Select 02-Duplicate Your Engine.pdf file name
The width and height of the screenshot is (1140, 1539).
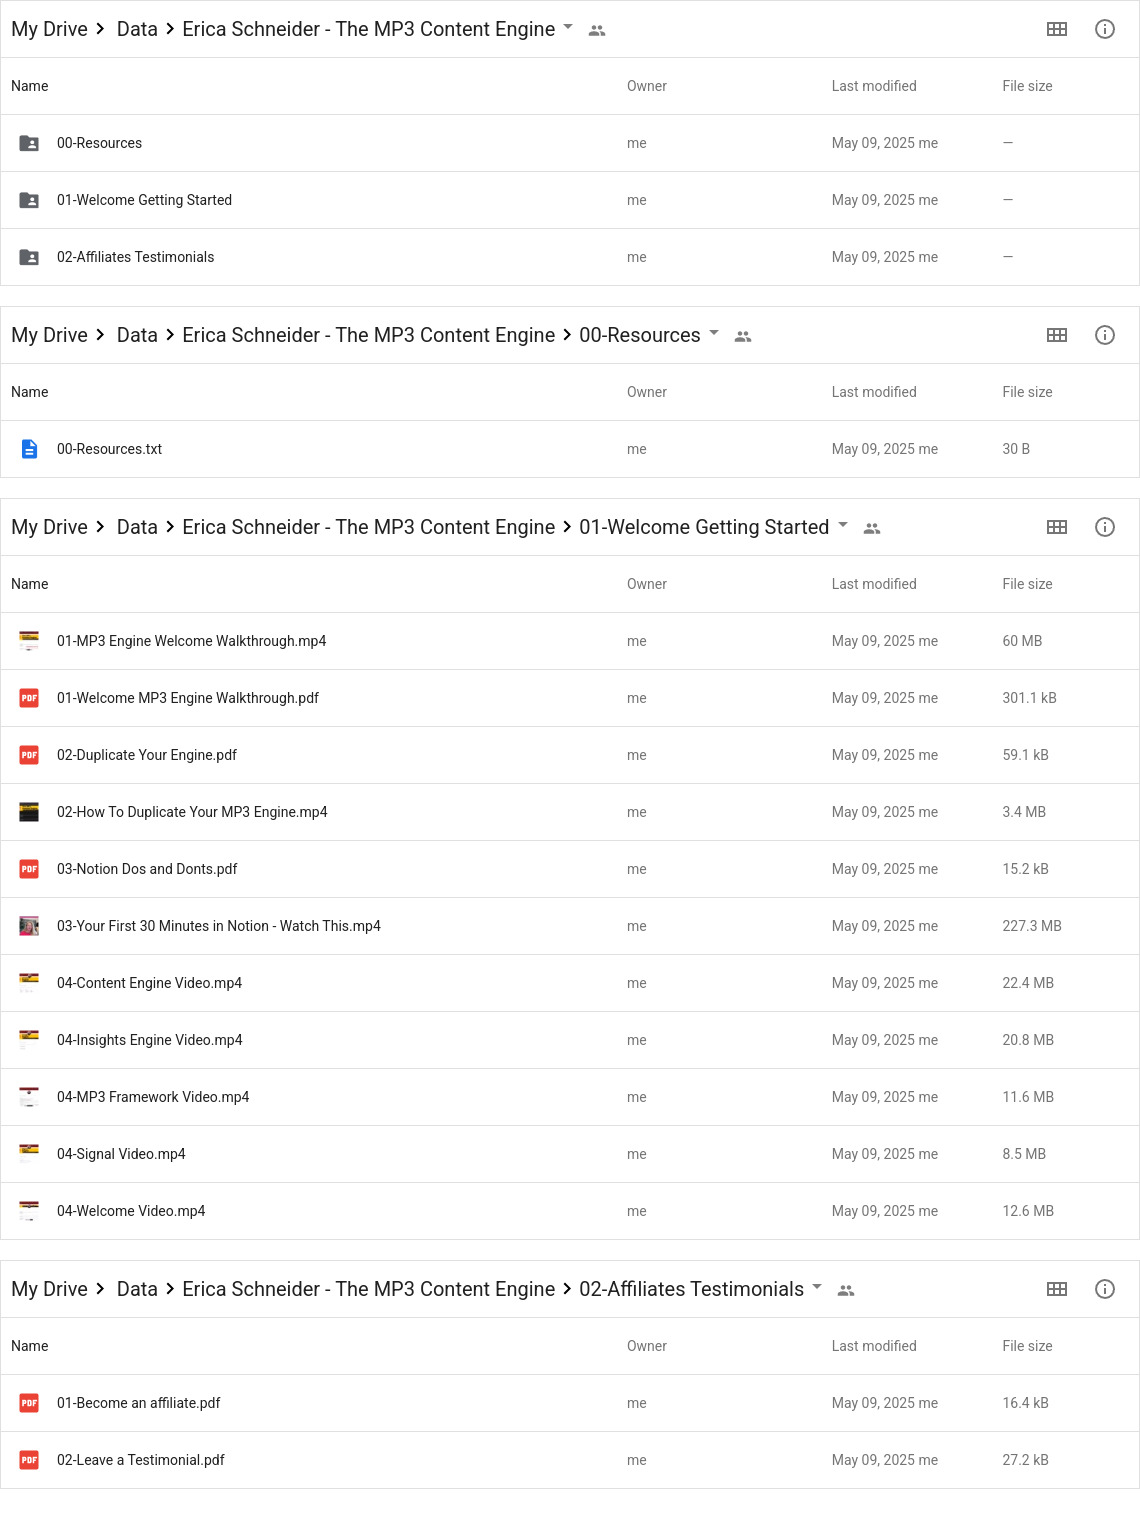point(147,755)
